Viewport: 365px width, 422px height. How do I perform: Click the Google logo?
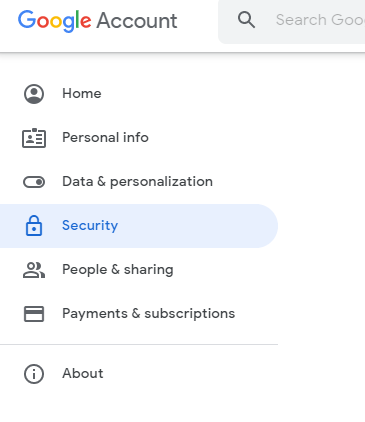[54, 21]
